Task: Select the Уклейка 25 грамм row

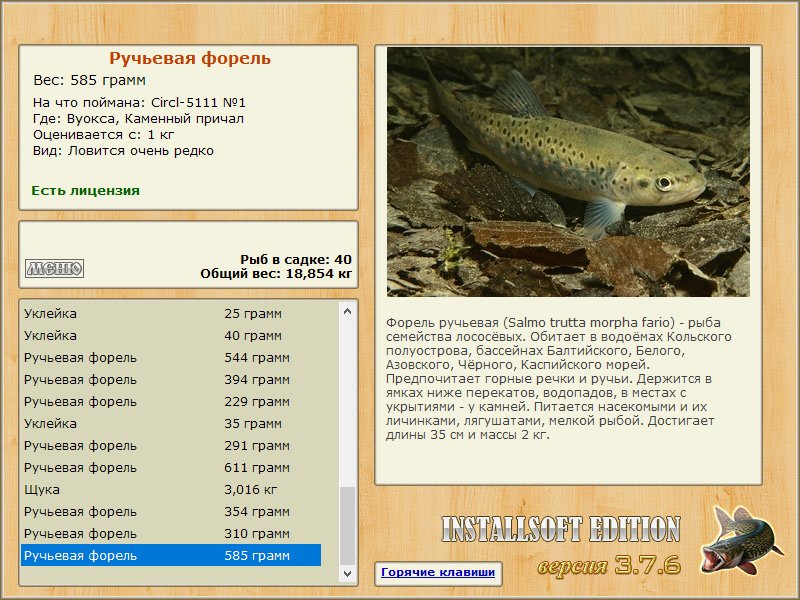Action: [171, 314]
